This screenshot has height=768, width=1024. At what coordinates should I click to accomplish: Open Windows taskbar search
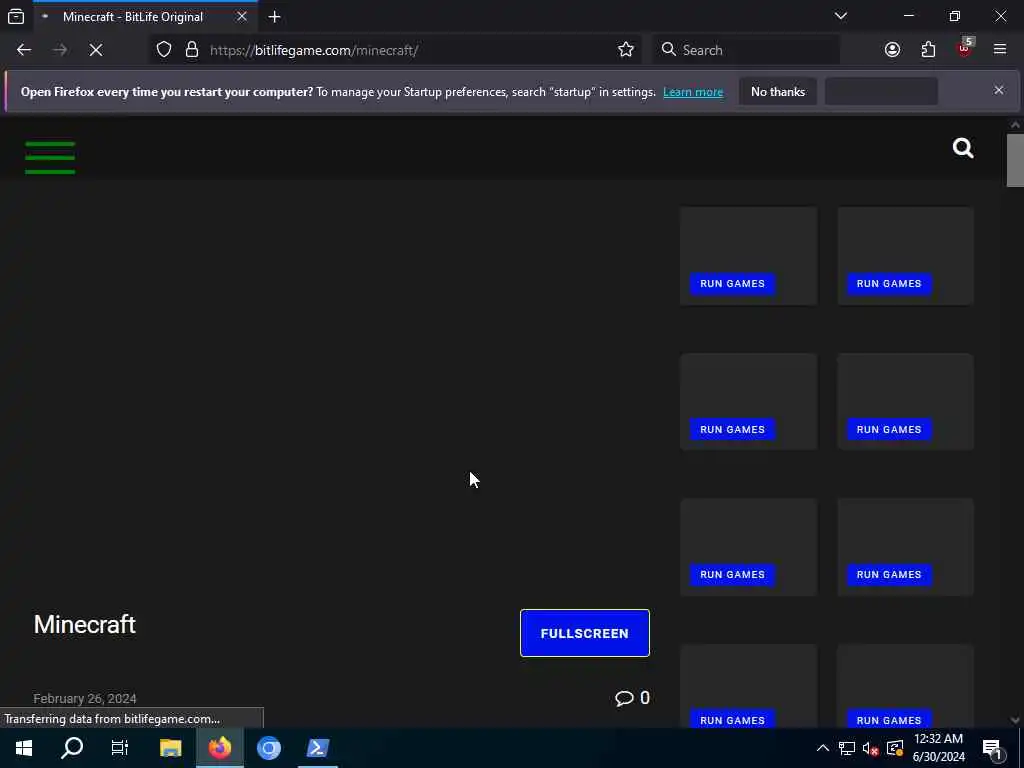point(72,748)
